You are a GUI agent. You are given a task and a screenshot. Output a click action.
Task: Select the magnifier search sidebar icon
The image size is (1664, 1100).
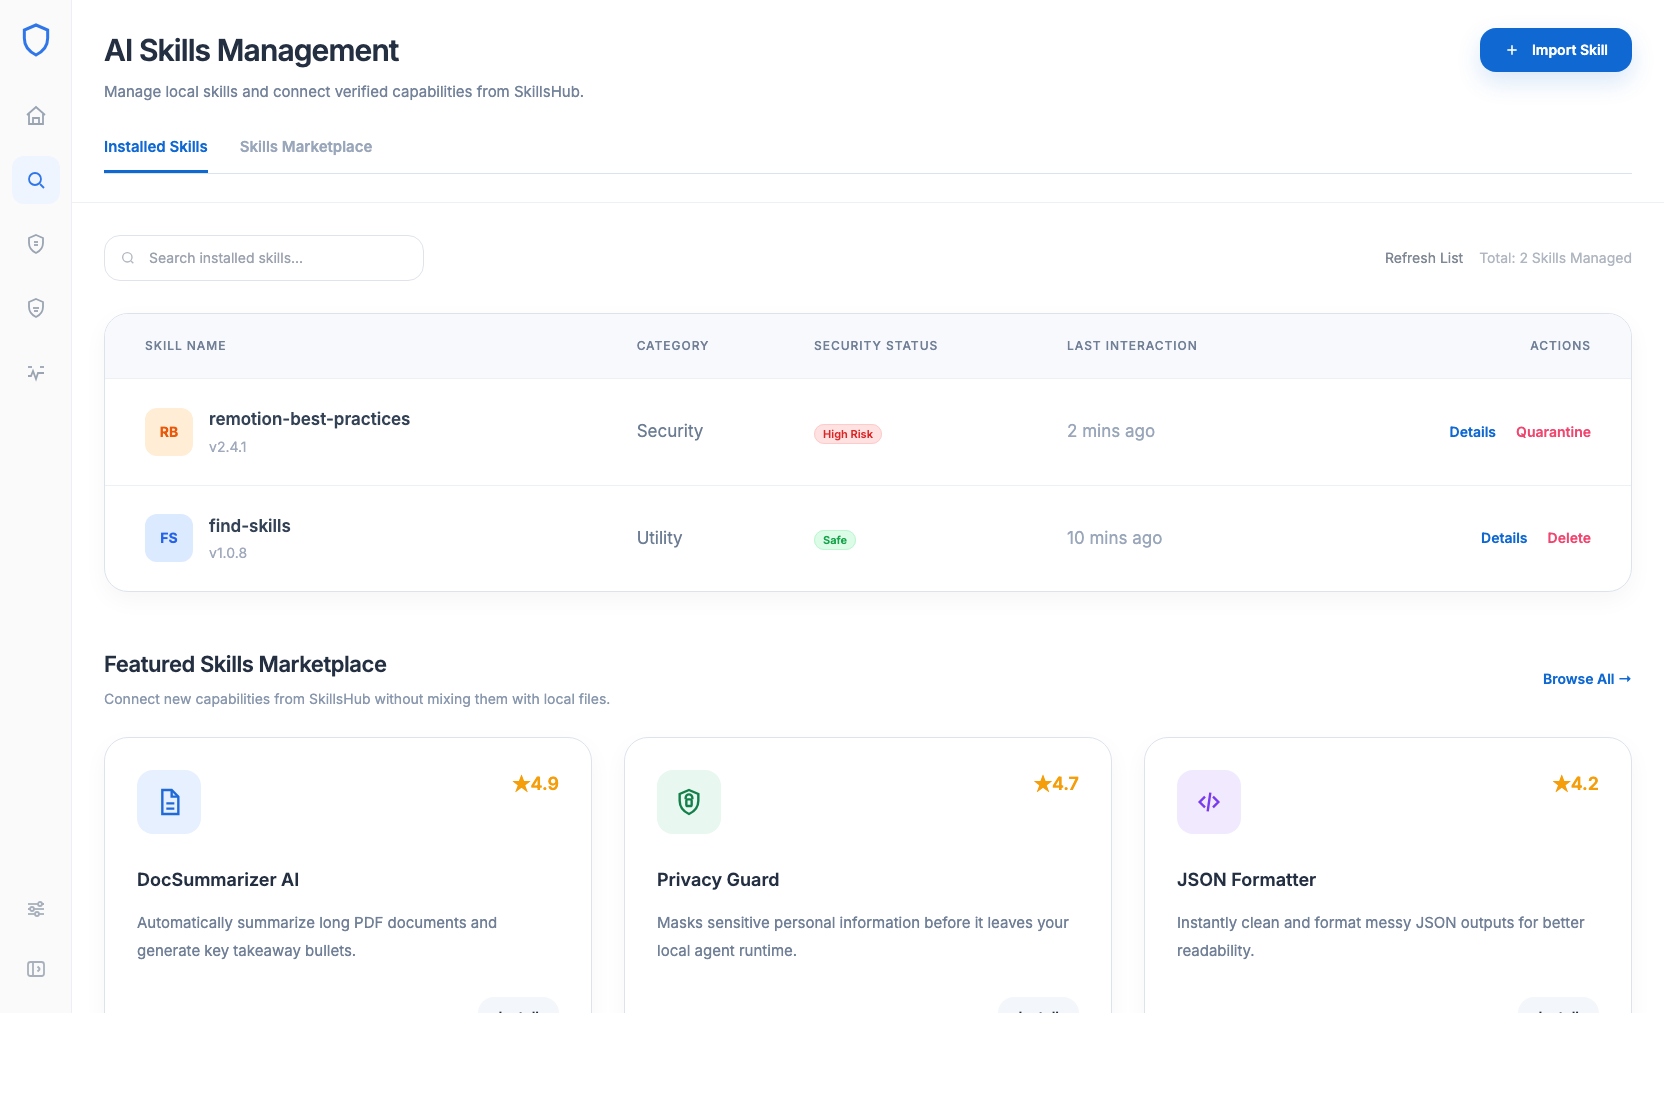[x=36, y=180]
